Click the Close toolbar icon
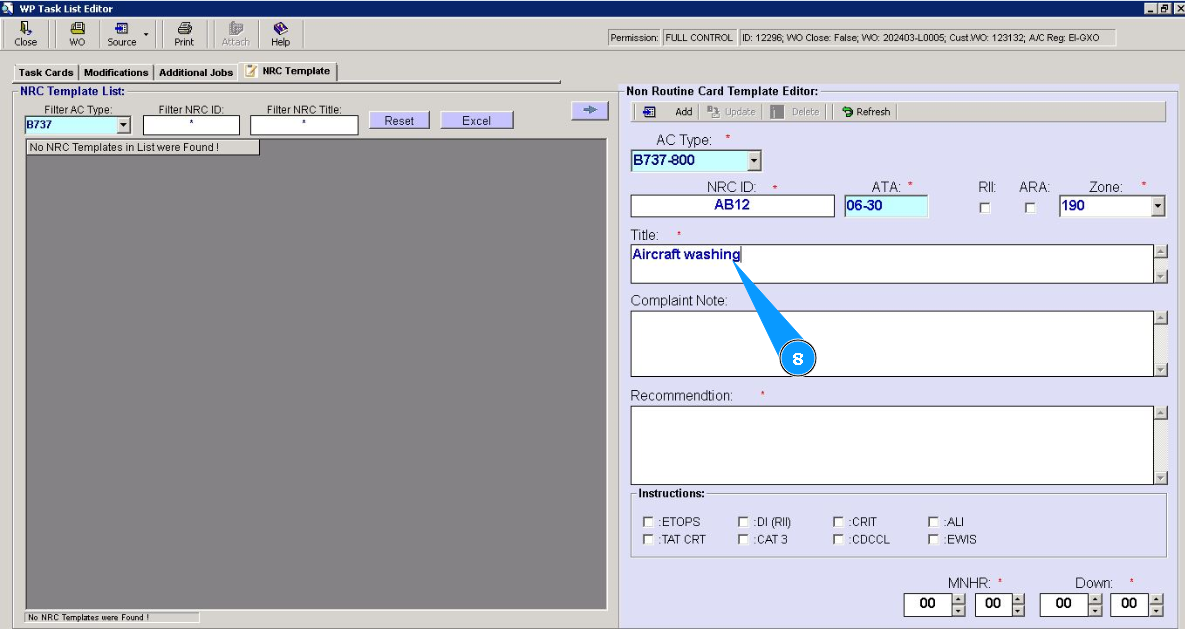The width and height of the screenshot is (1185, 629). 26,34
